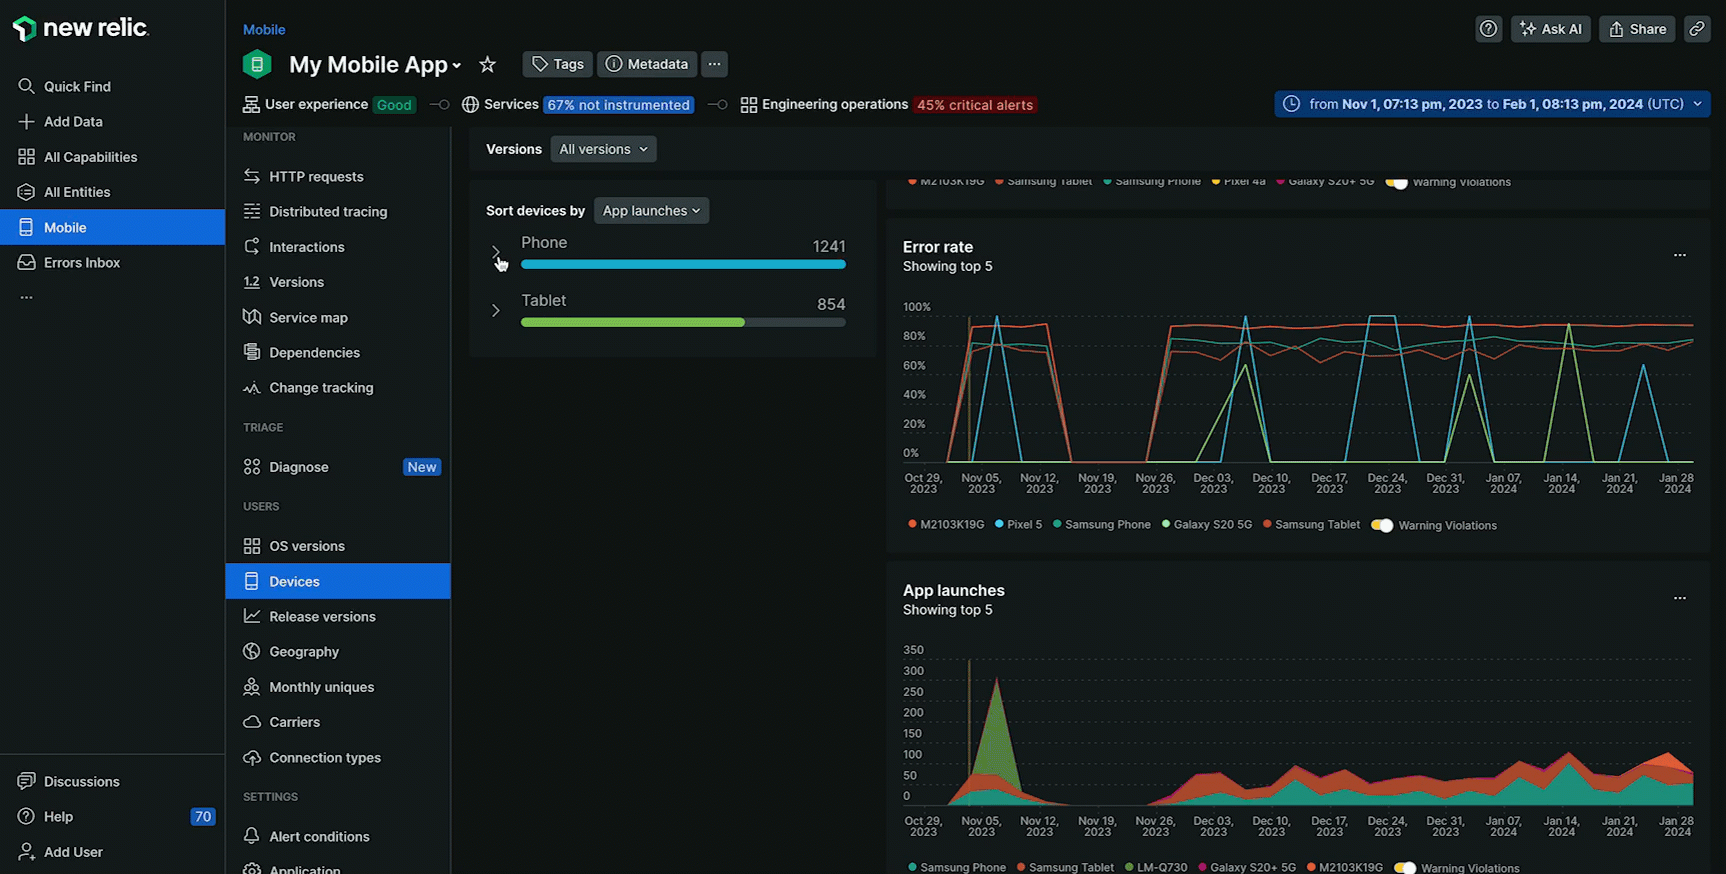Click the help question mark icon in top bar

click(x=1488, y=29)
